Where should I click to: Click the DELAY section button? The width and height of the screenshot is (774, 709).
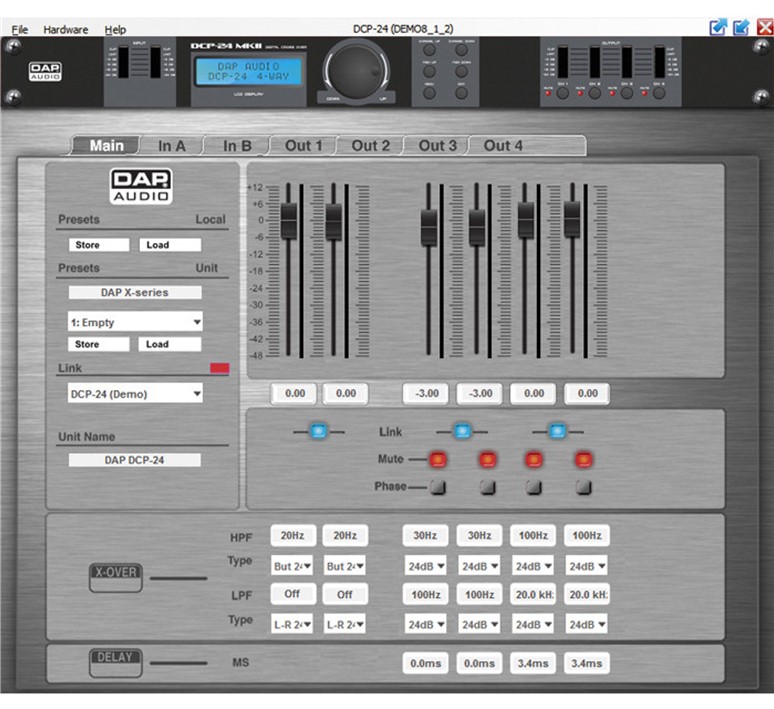[116, 663]
